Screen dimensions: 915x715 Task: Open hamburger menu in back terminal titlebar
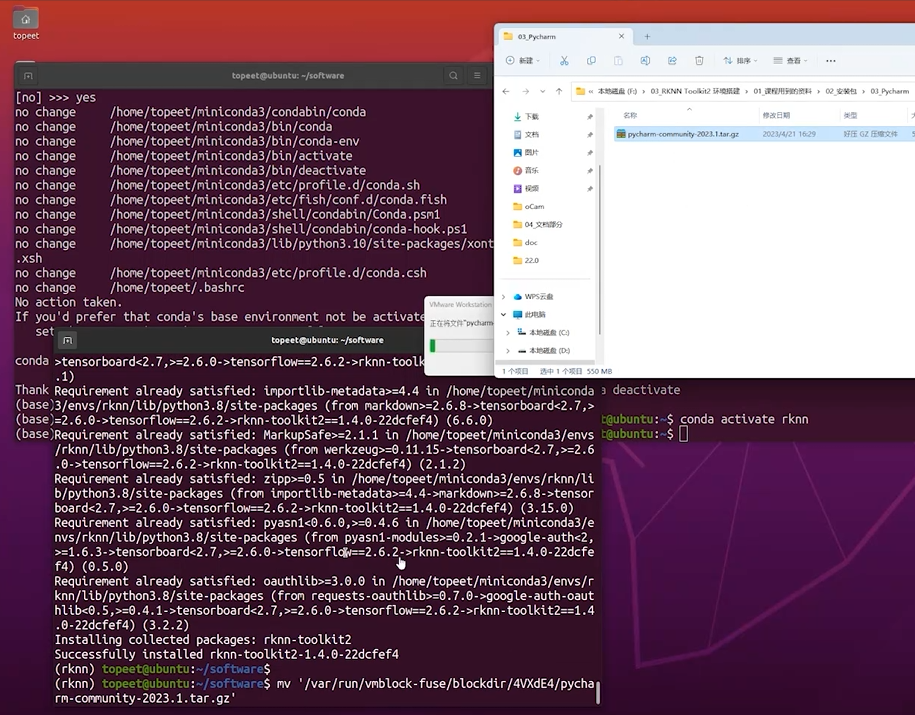[477, 75]
